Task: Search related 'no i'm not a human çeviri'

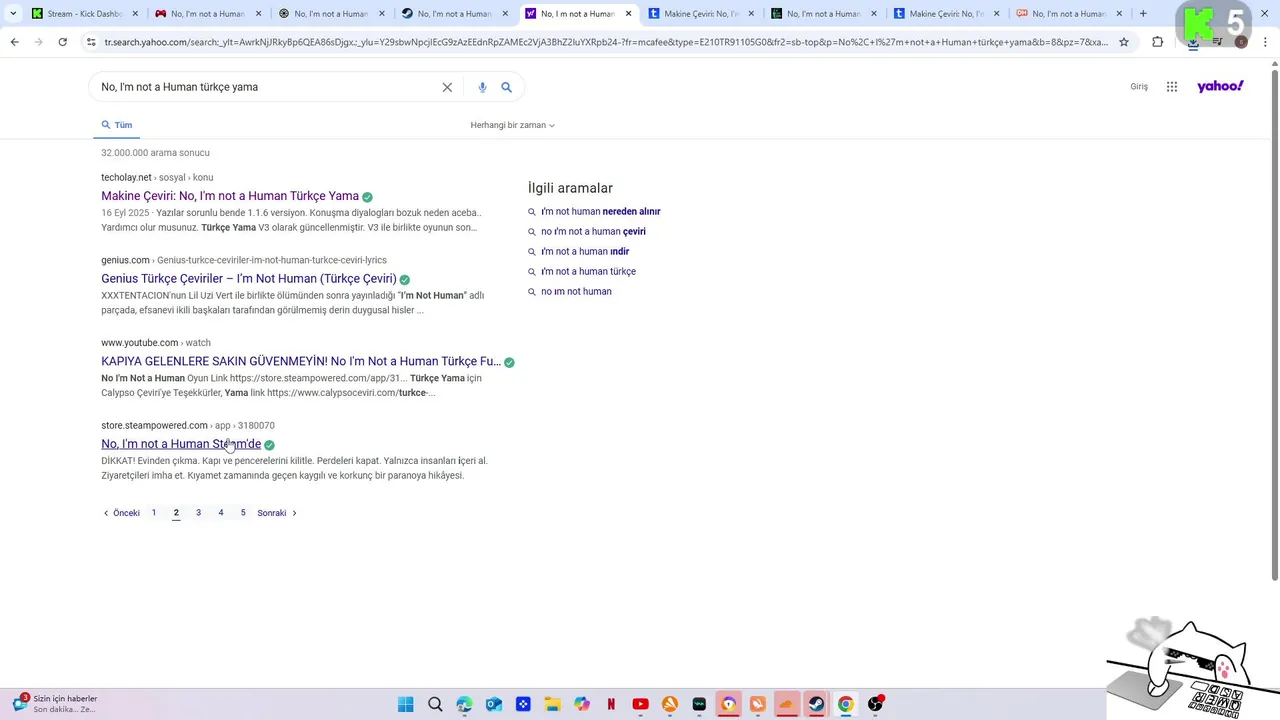Action: coord(593,232)
